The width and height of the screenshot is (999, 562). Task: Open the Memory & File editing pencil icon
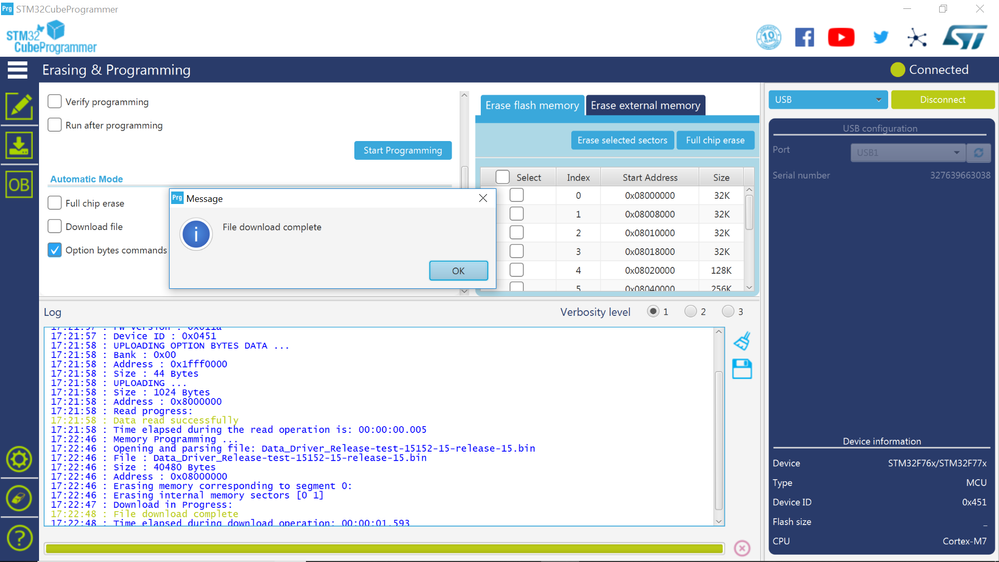click(19, 106)
